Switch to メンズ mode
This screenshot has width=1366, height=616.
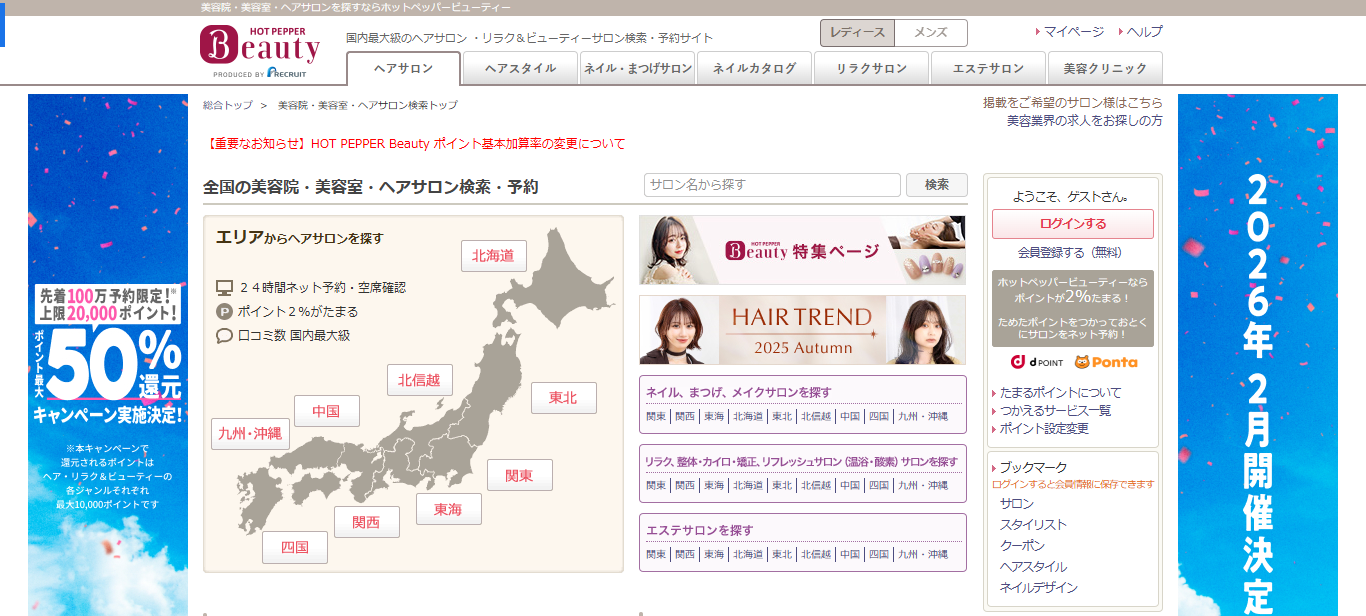[930, 33]
